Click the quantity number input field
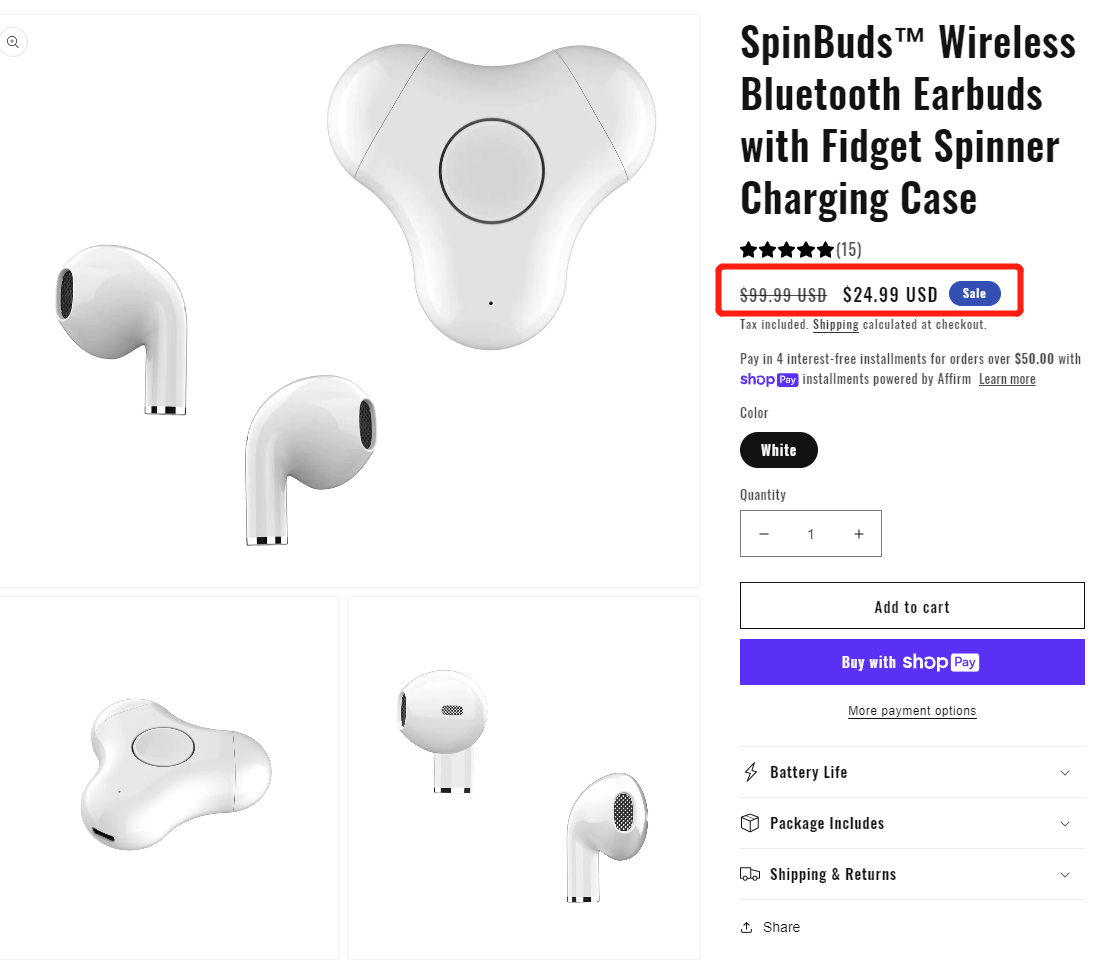This screenshot has width=1110, height=964. point(811,534)
